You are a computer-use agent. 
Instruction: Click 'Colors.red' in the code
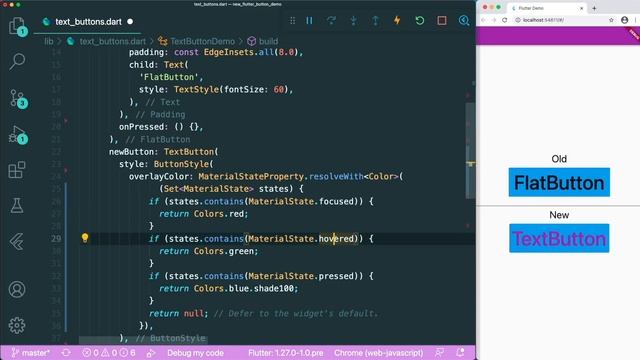[220, 214]
